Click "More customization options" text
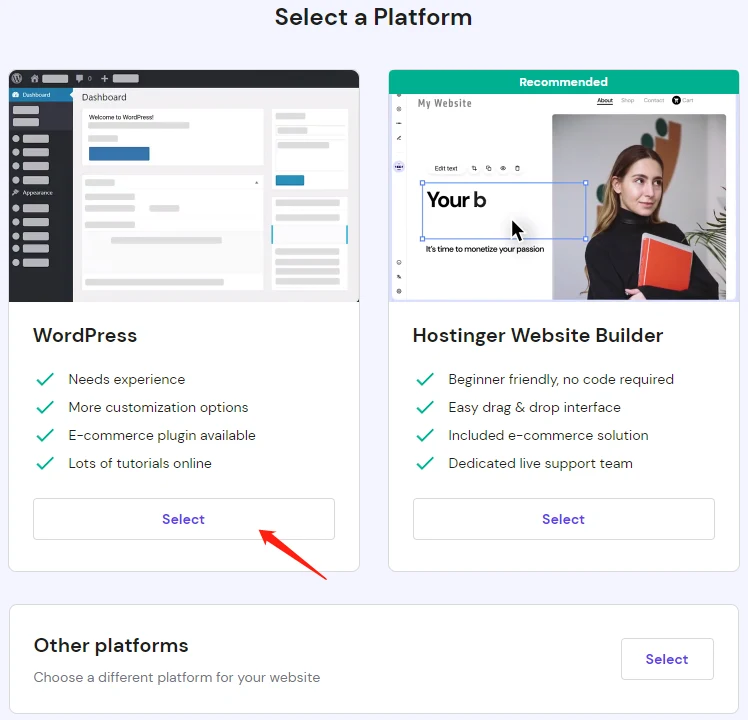Image resolution: width=748 pixels, height=720 pixels. 158,407
